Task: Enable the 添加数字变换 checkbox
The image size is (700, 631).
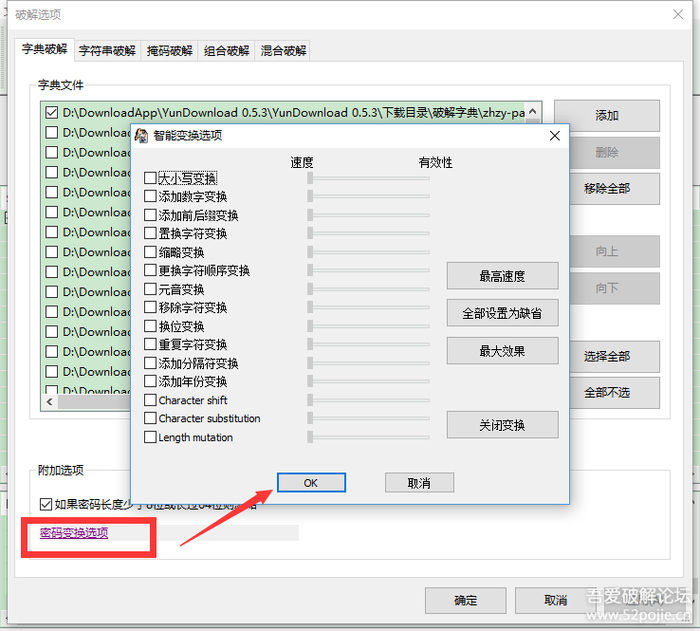Action: click(x=150, y=196)
